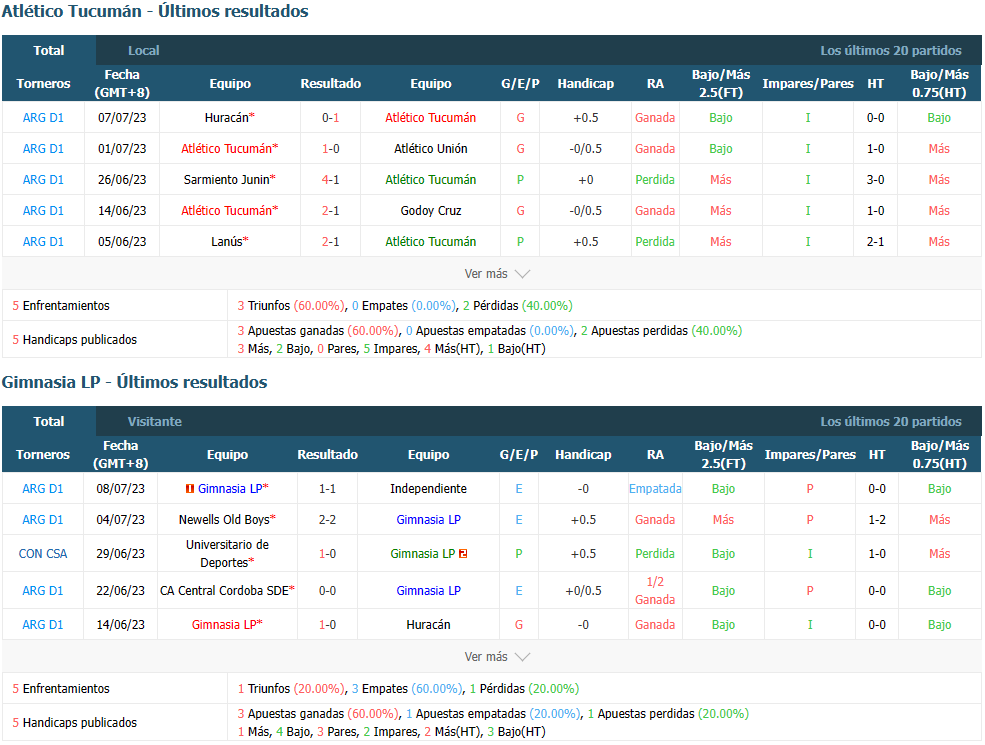Click the Impares/Pares header in Atlético Tucumán table
The width and height of the screenshot is (985, 745).
click(808, 84)
